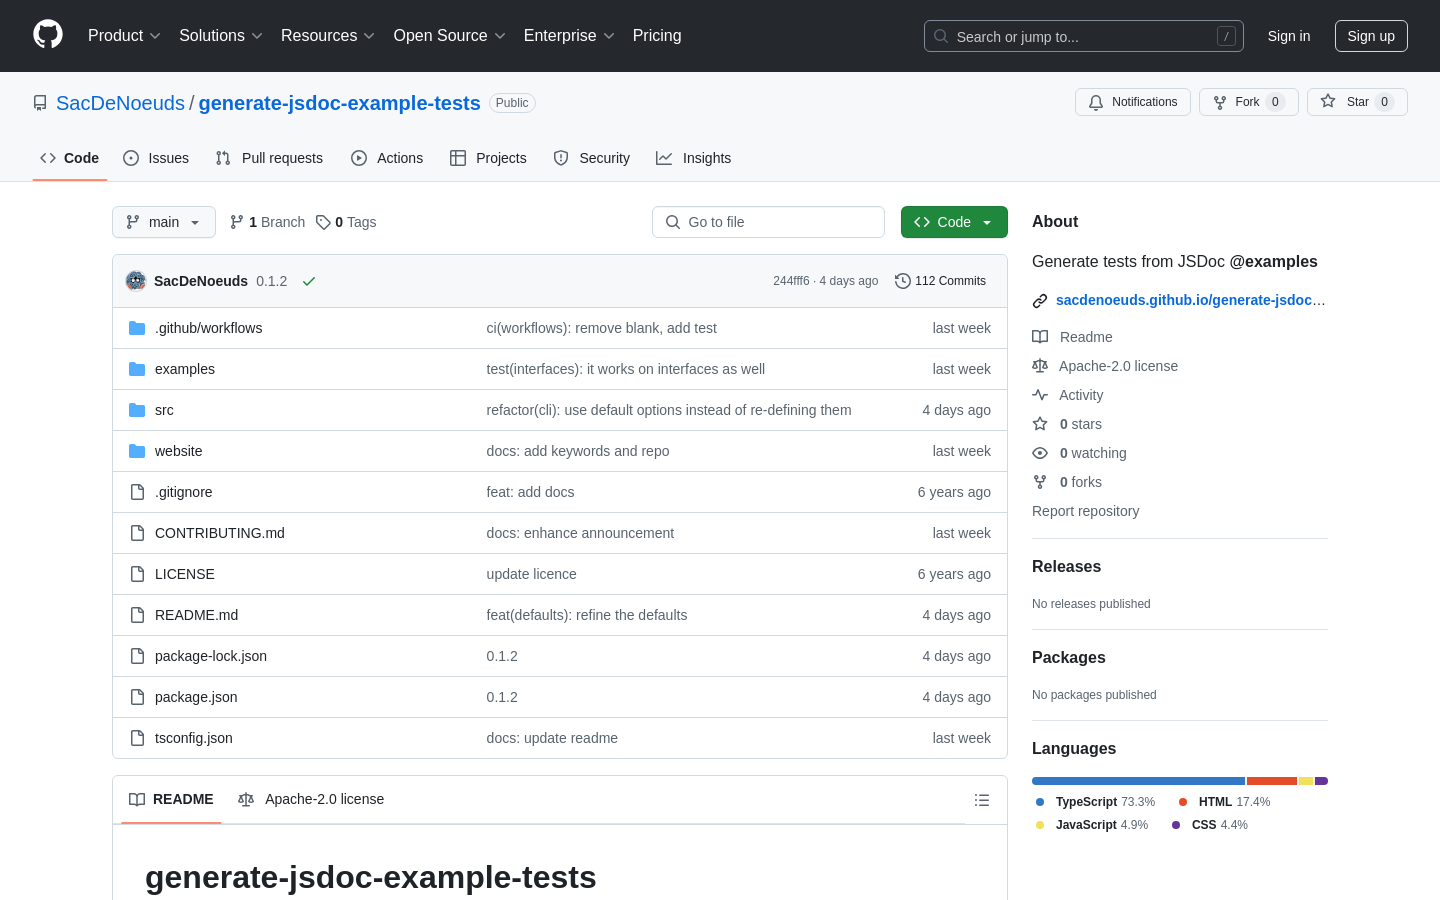Open the GitHub home logo

click(x=48, y=35)
